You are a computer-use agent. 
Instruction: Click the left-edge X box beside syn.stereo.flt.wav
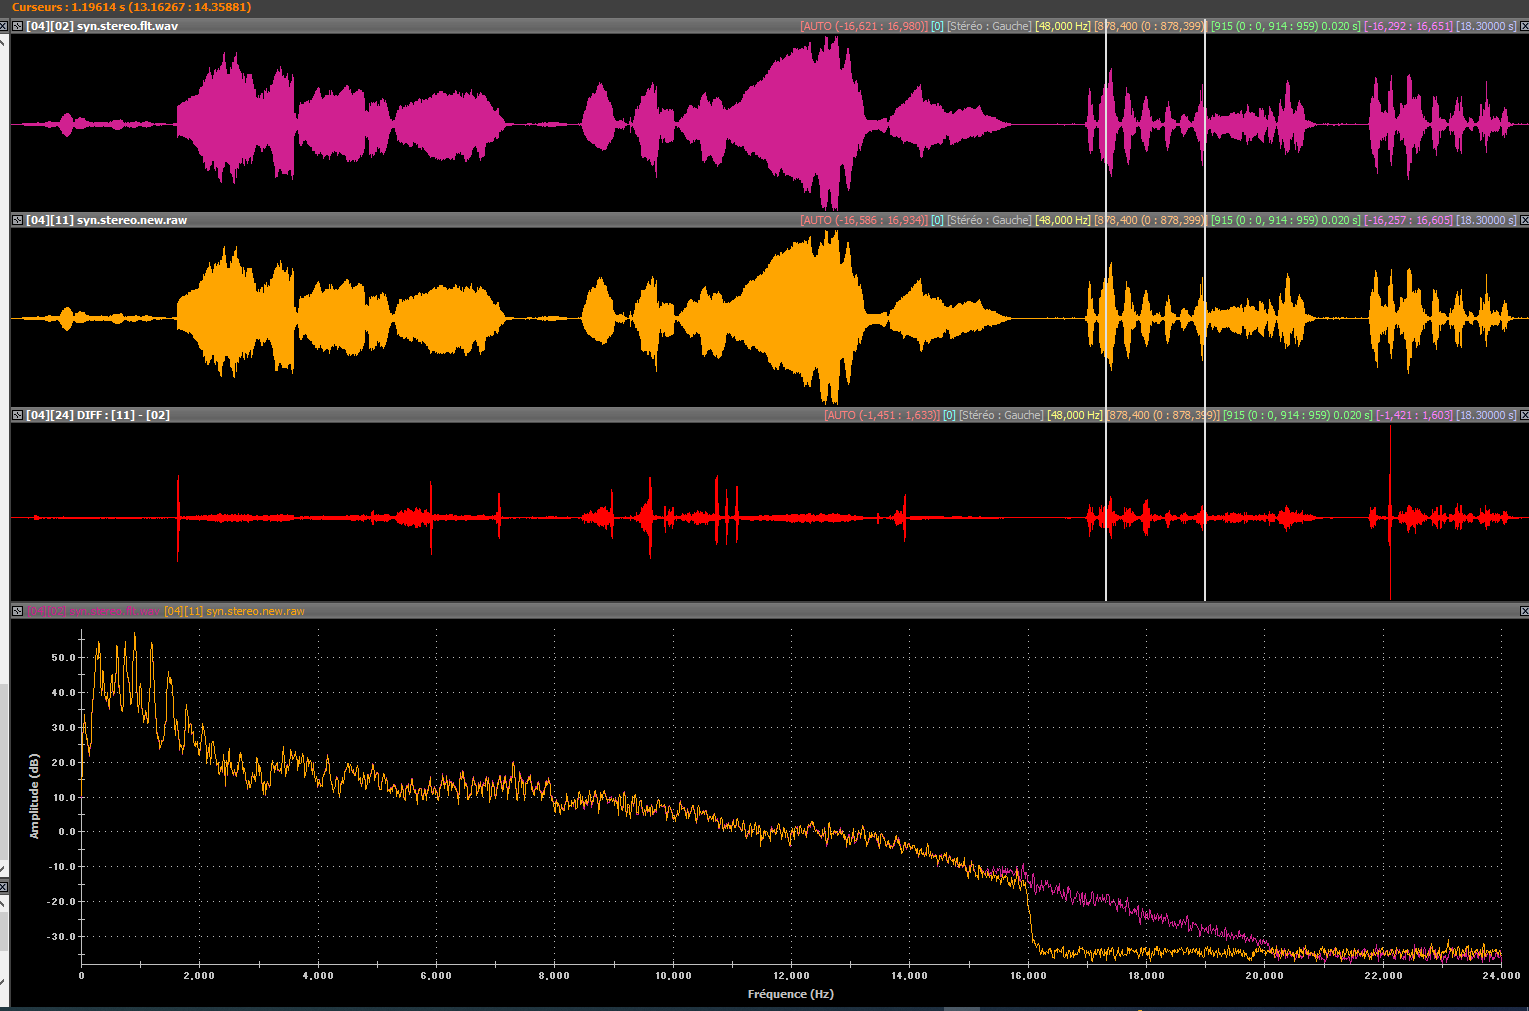[4, 26]
